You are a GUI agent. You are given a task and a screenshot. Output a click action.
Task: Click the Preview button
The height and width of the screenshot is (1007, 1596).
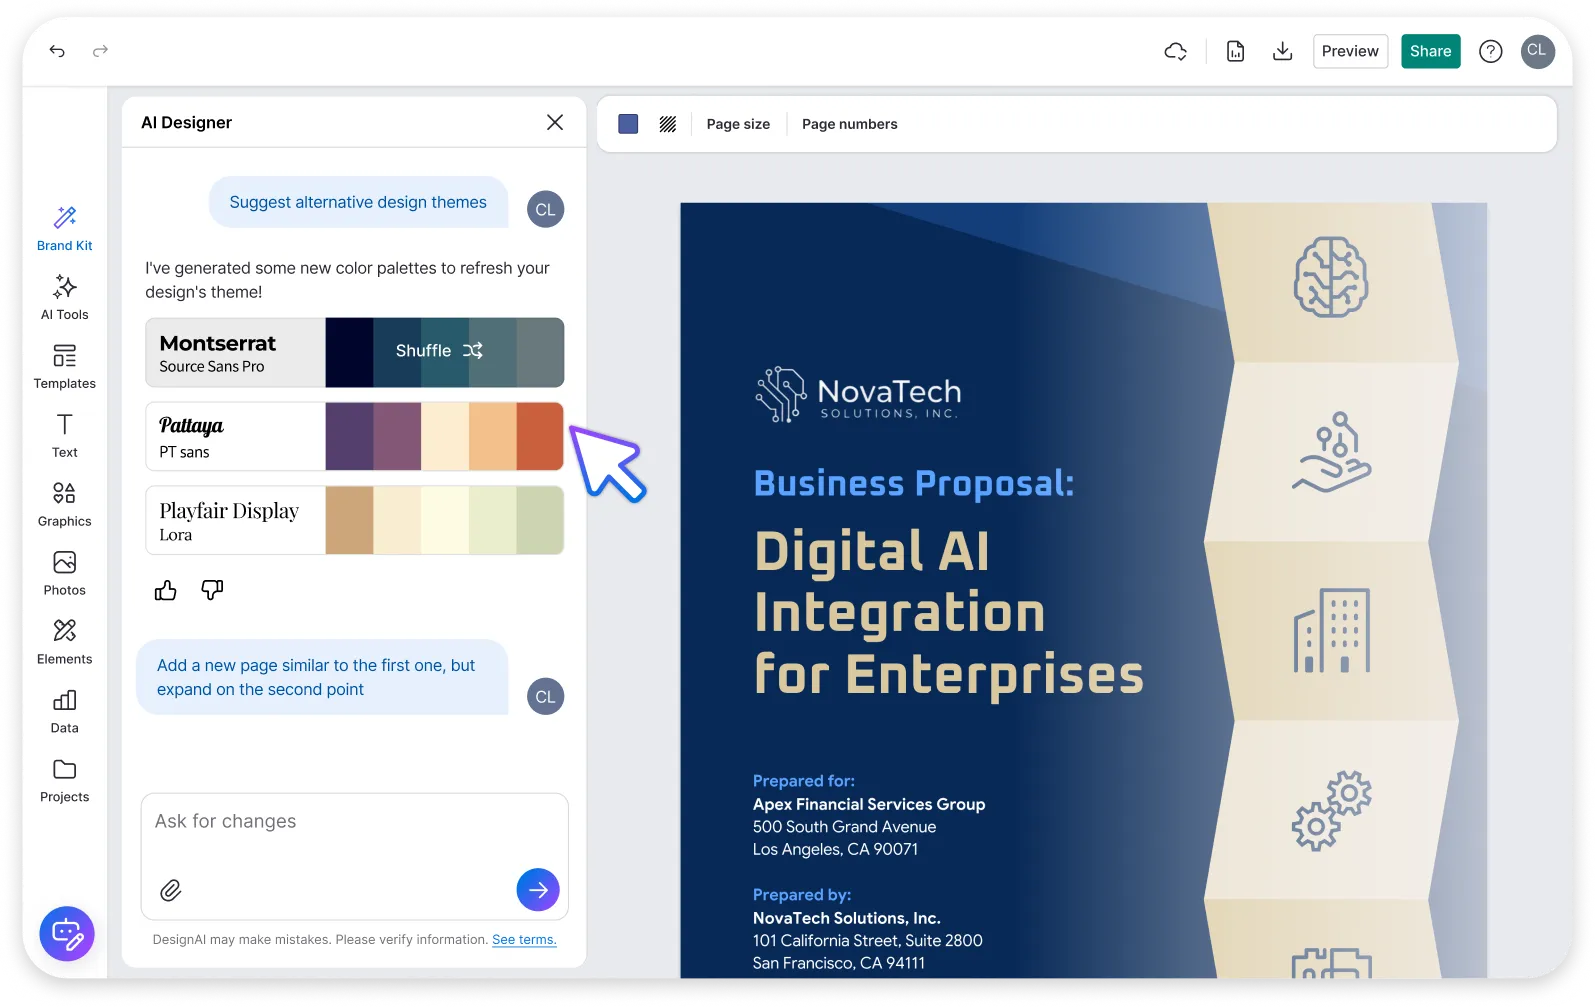pyautogui.click(x=1350, y=51)
